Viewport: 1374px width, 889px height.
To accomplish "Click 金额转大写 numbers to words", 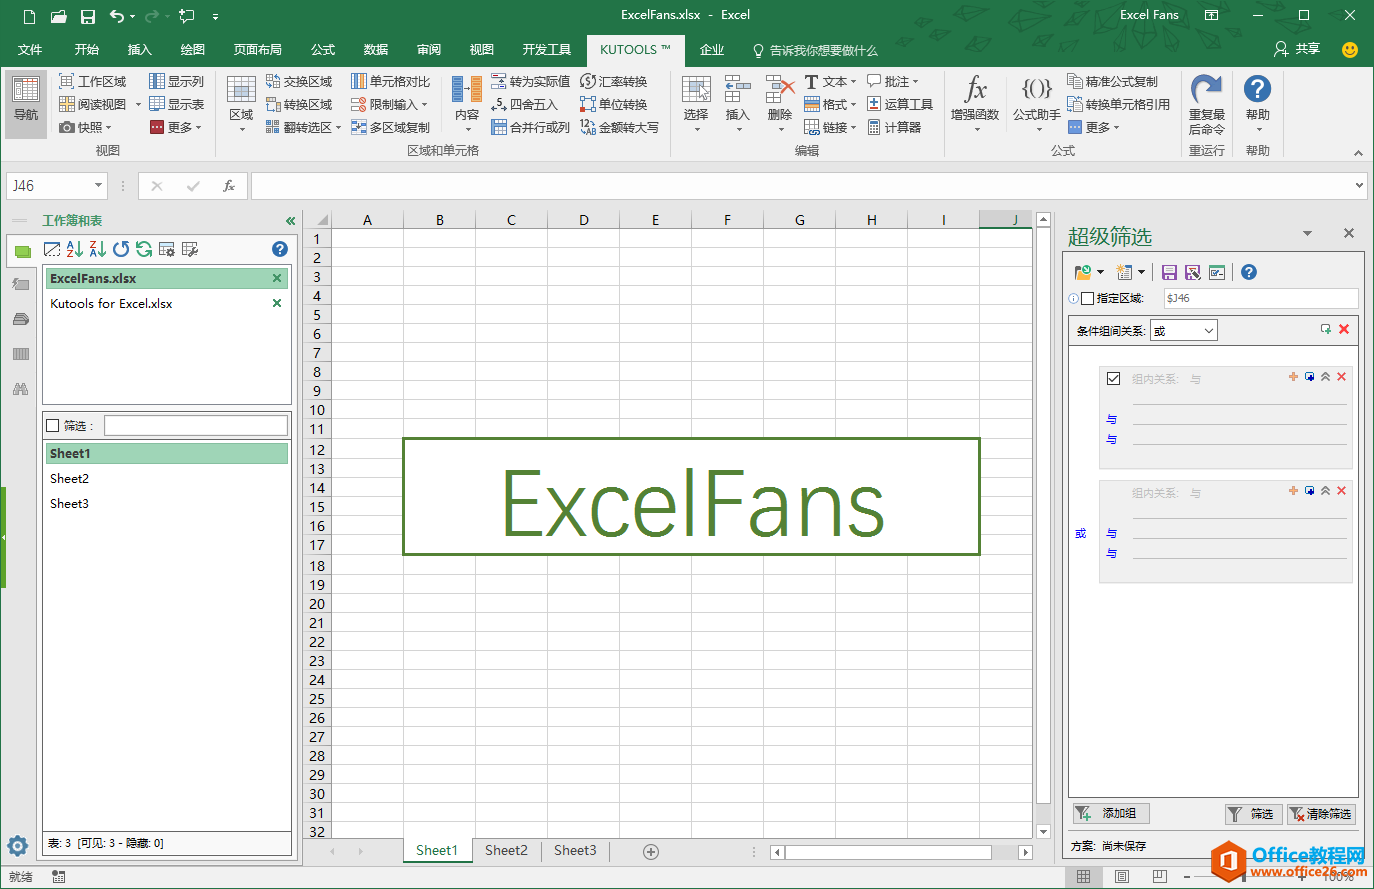I will tap(619, 128).
